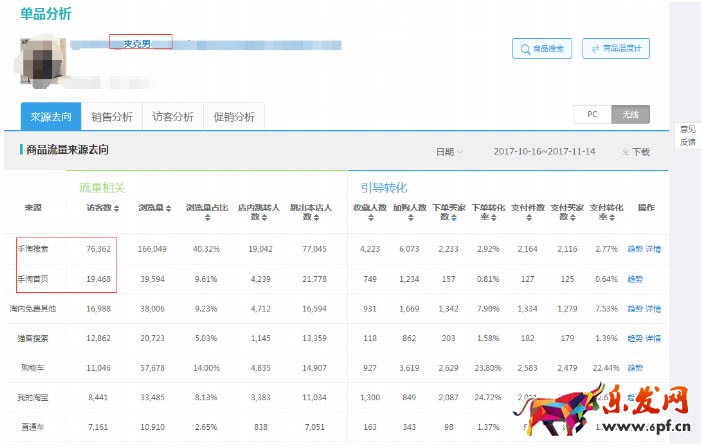Open 趋势 link for 手淘搜索 row

(635, 249)
